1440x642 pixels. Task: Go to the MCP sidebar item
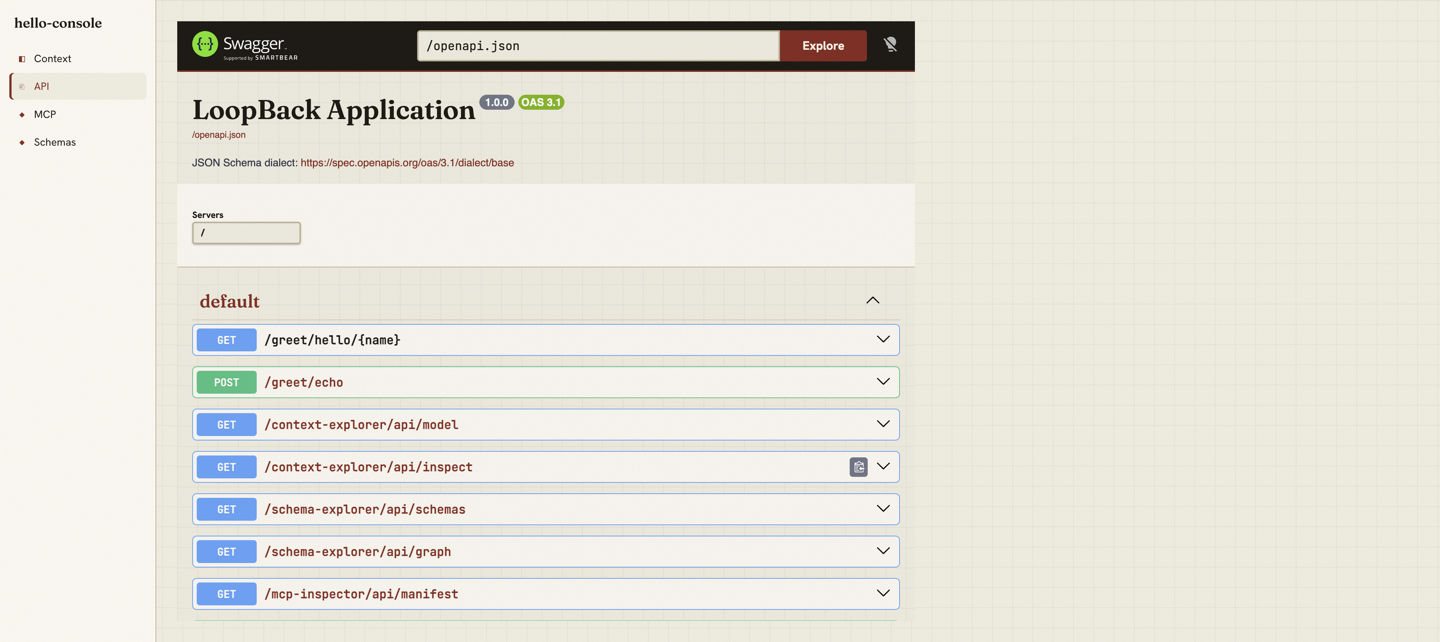78,115
